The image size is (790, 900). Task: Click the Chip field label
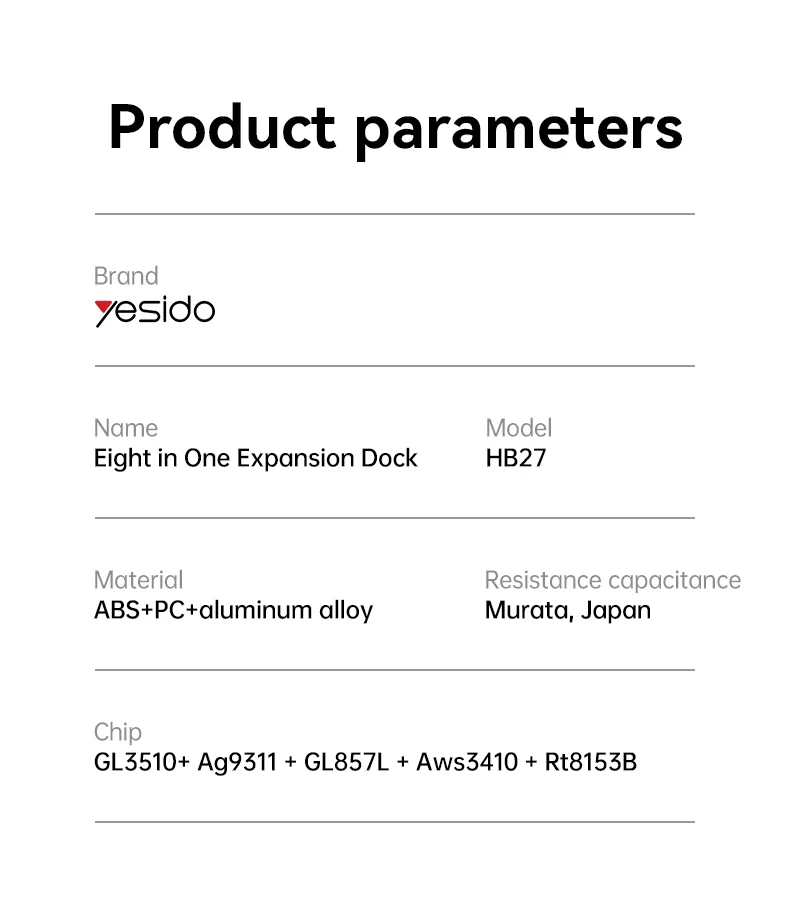pyautogui.click(x=118, y=732)
